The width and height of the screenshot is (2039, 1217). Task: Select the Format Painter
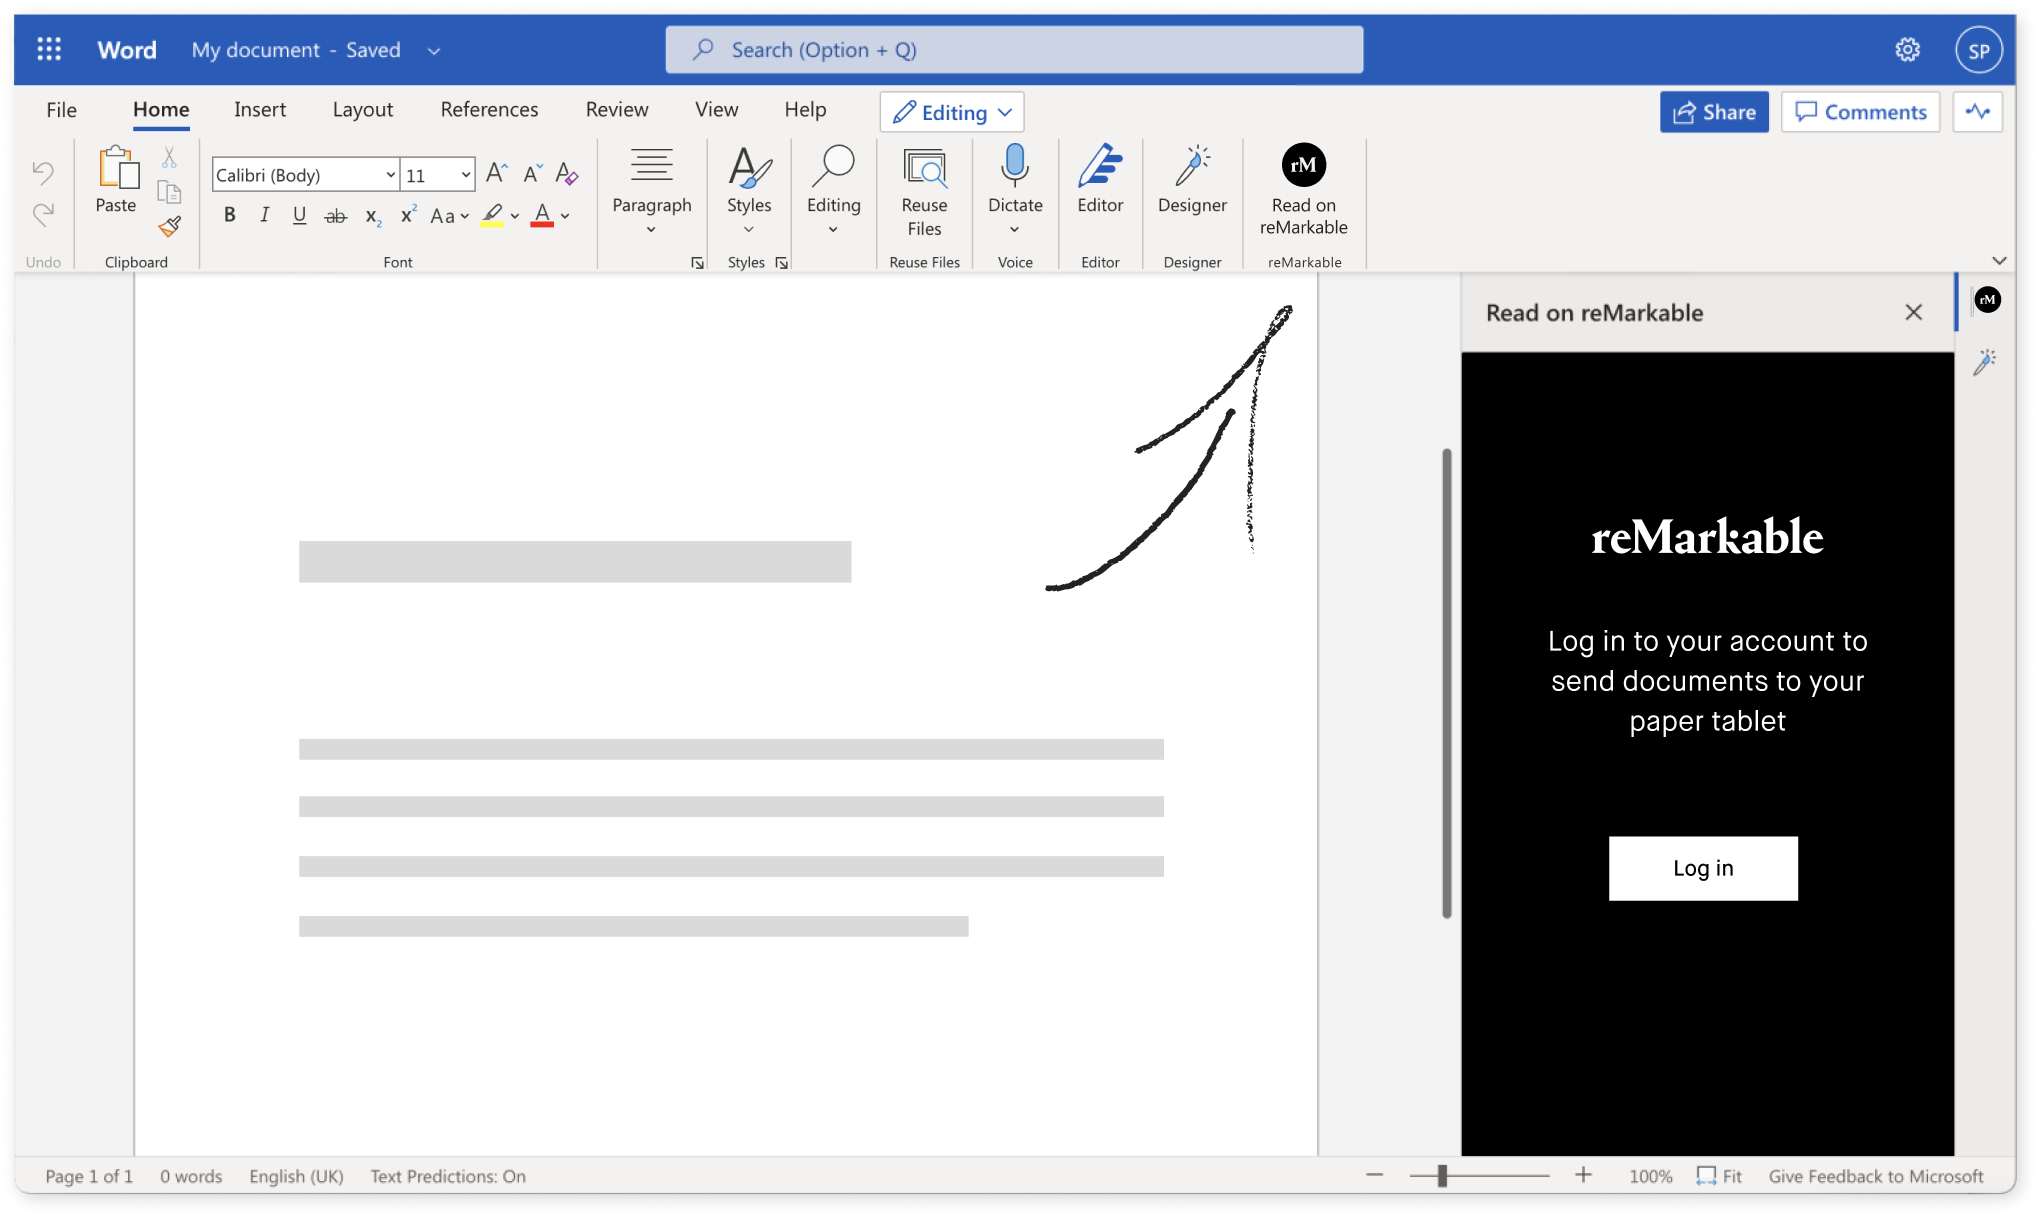[x=169, y=227]
